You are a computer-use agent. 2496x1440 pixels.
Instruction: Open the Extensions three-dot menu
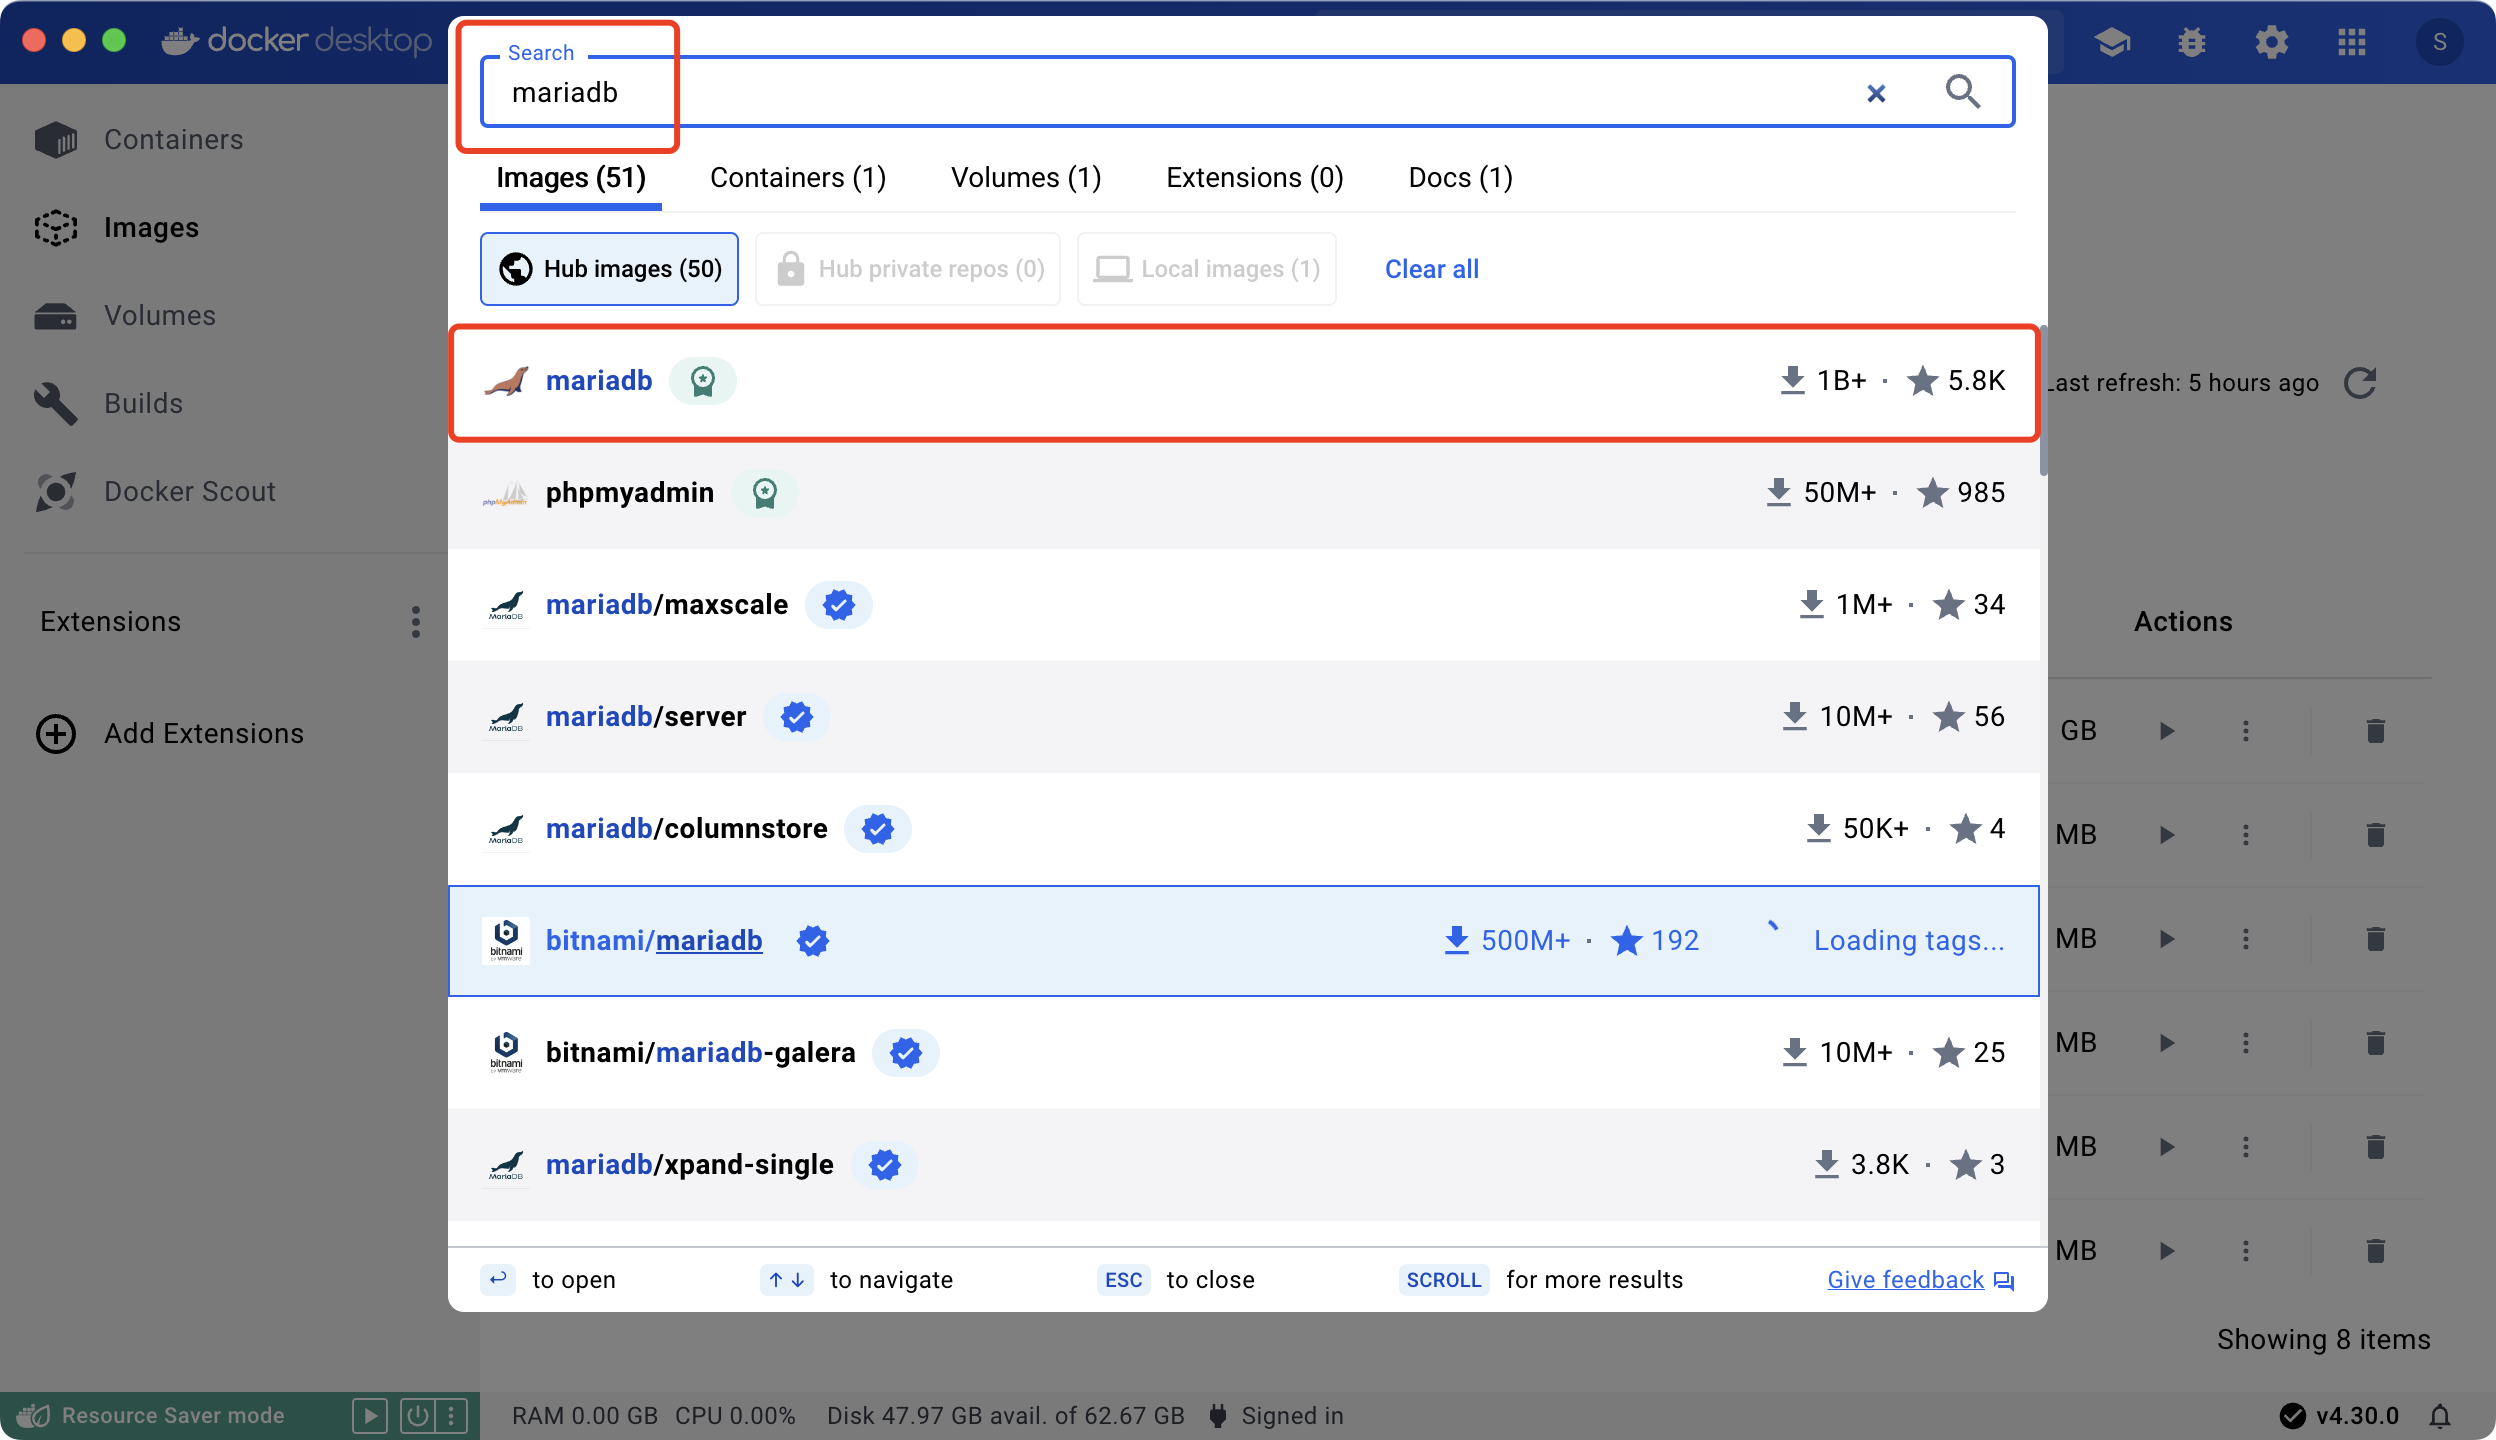[x=416, y=622]
